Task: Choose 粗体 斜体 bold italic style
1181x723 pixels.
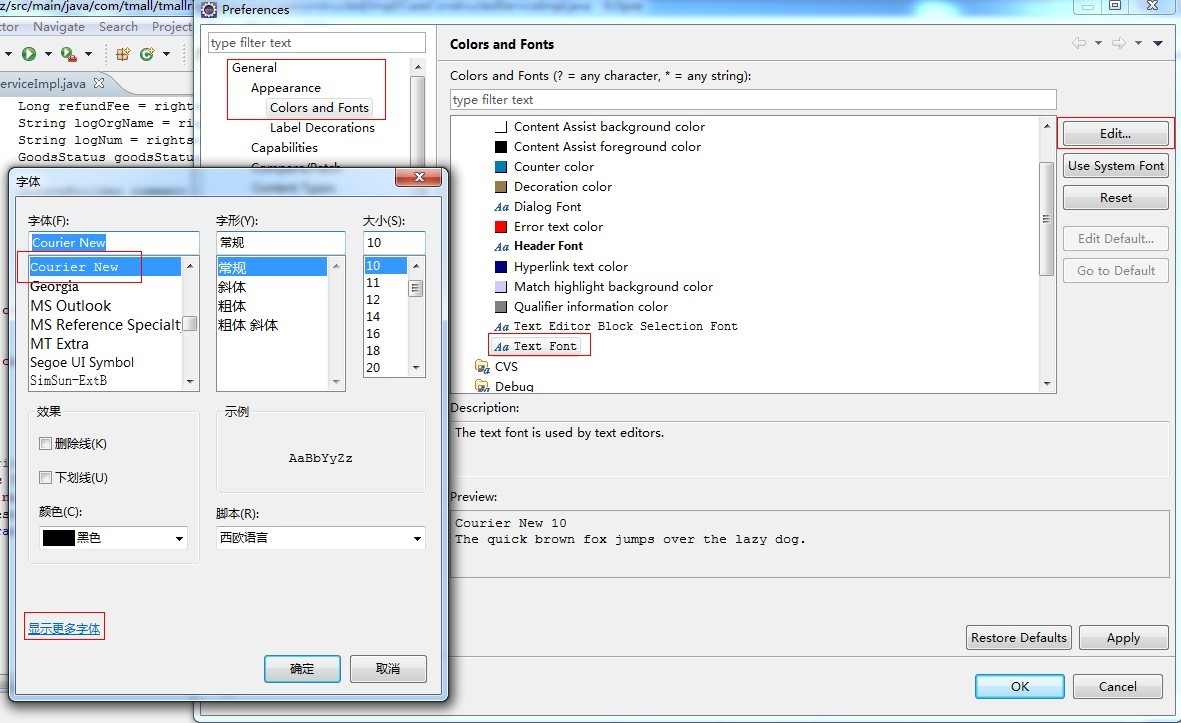Action: (x=248, y=325)
